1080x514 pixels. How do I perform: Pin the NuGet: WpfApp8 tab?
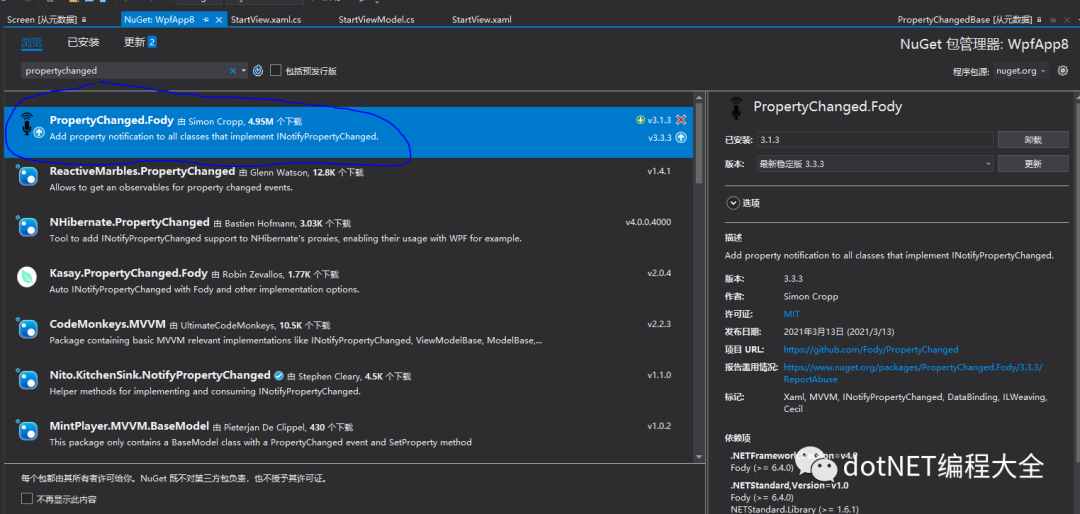(207, 20)
